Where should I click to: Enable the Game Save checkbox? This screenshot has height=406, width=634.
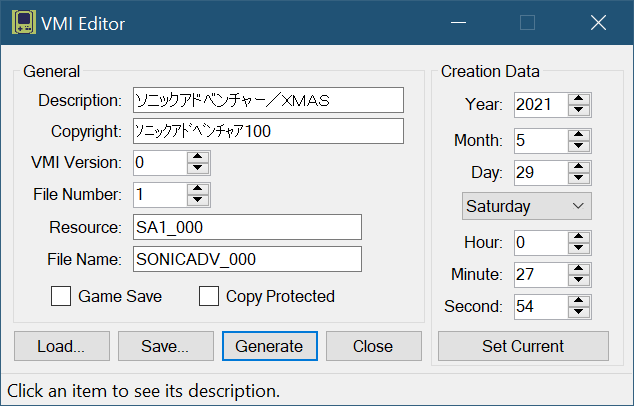click(62, 296)
